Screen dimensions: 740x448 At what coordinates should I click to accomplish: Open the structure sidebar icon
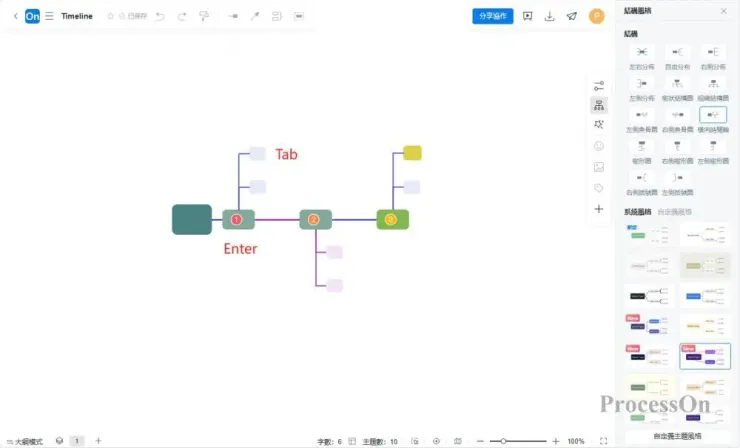(599, 105)
